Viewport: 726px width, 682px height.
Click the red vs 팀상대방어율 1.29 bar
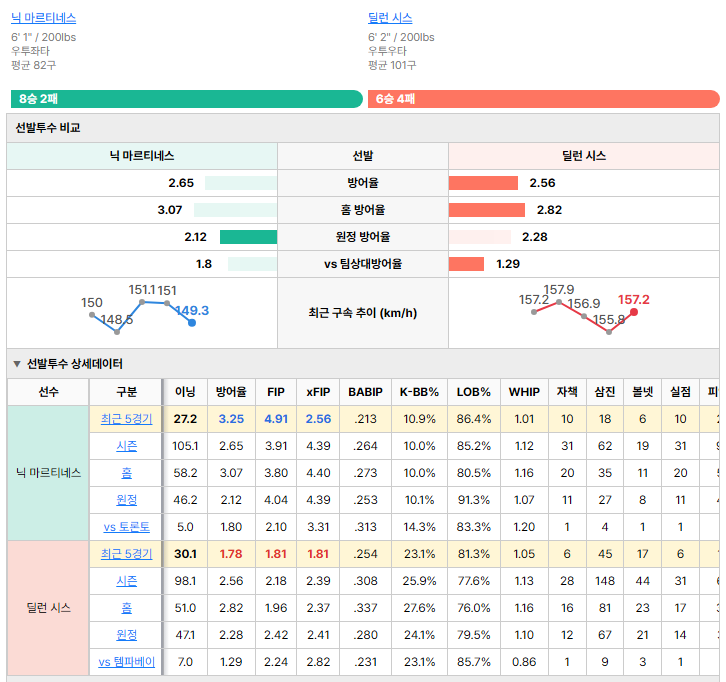pos(466,264)
